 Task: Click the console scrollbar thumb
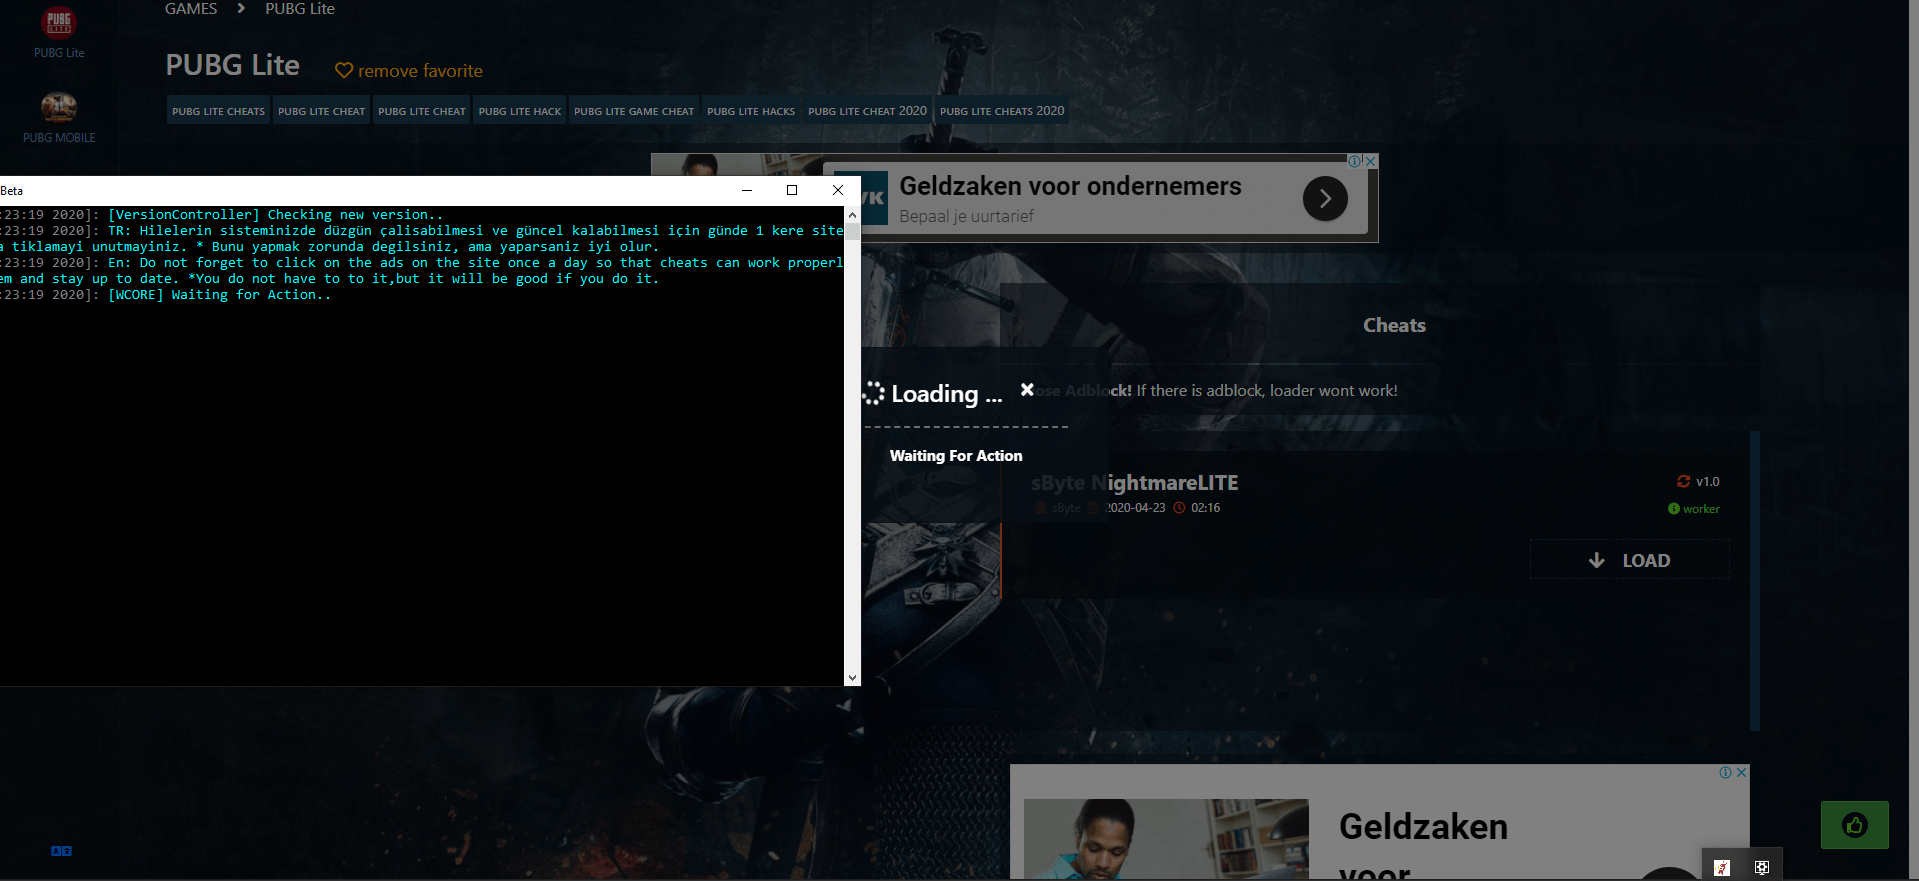click(852, 231)
